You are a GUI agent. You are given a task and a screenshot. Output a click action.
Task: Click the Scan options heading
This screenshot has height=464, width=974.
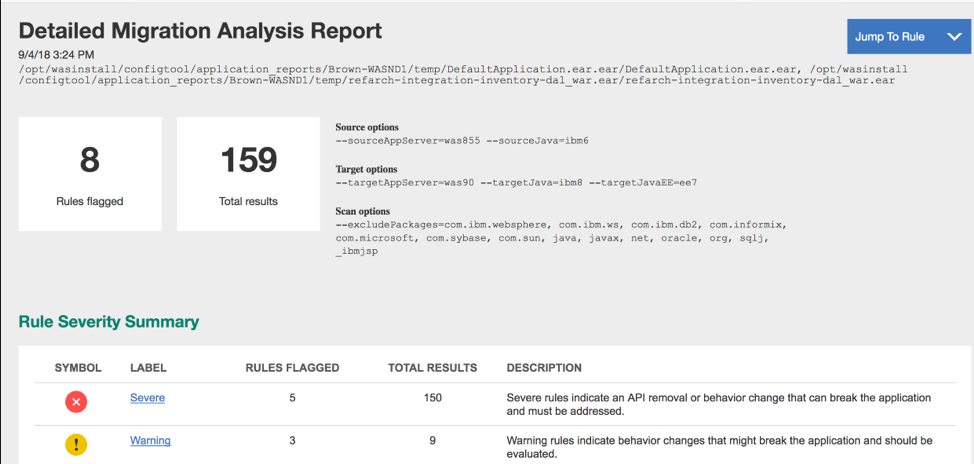coord(362,212)
